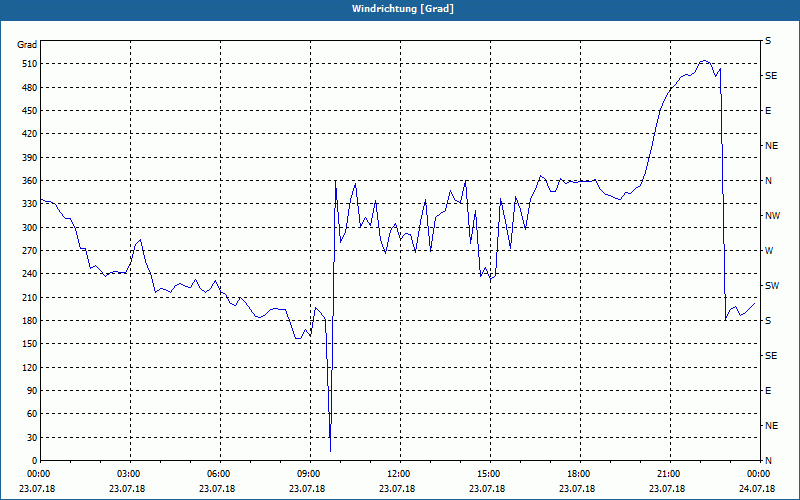Click the N compass label beside the 360 gridline
Image resolution: width=800 pixels, height=500 pixels.
pyautogui.click(x=768, y=181)
